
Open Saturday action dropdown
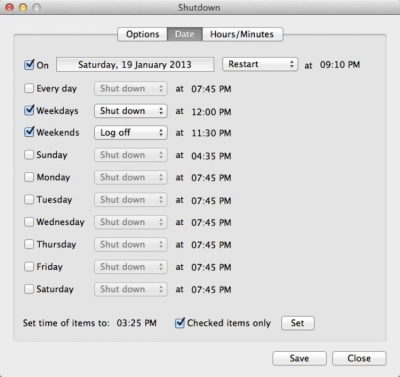click(131, 289)
